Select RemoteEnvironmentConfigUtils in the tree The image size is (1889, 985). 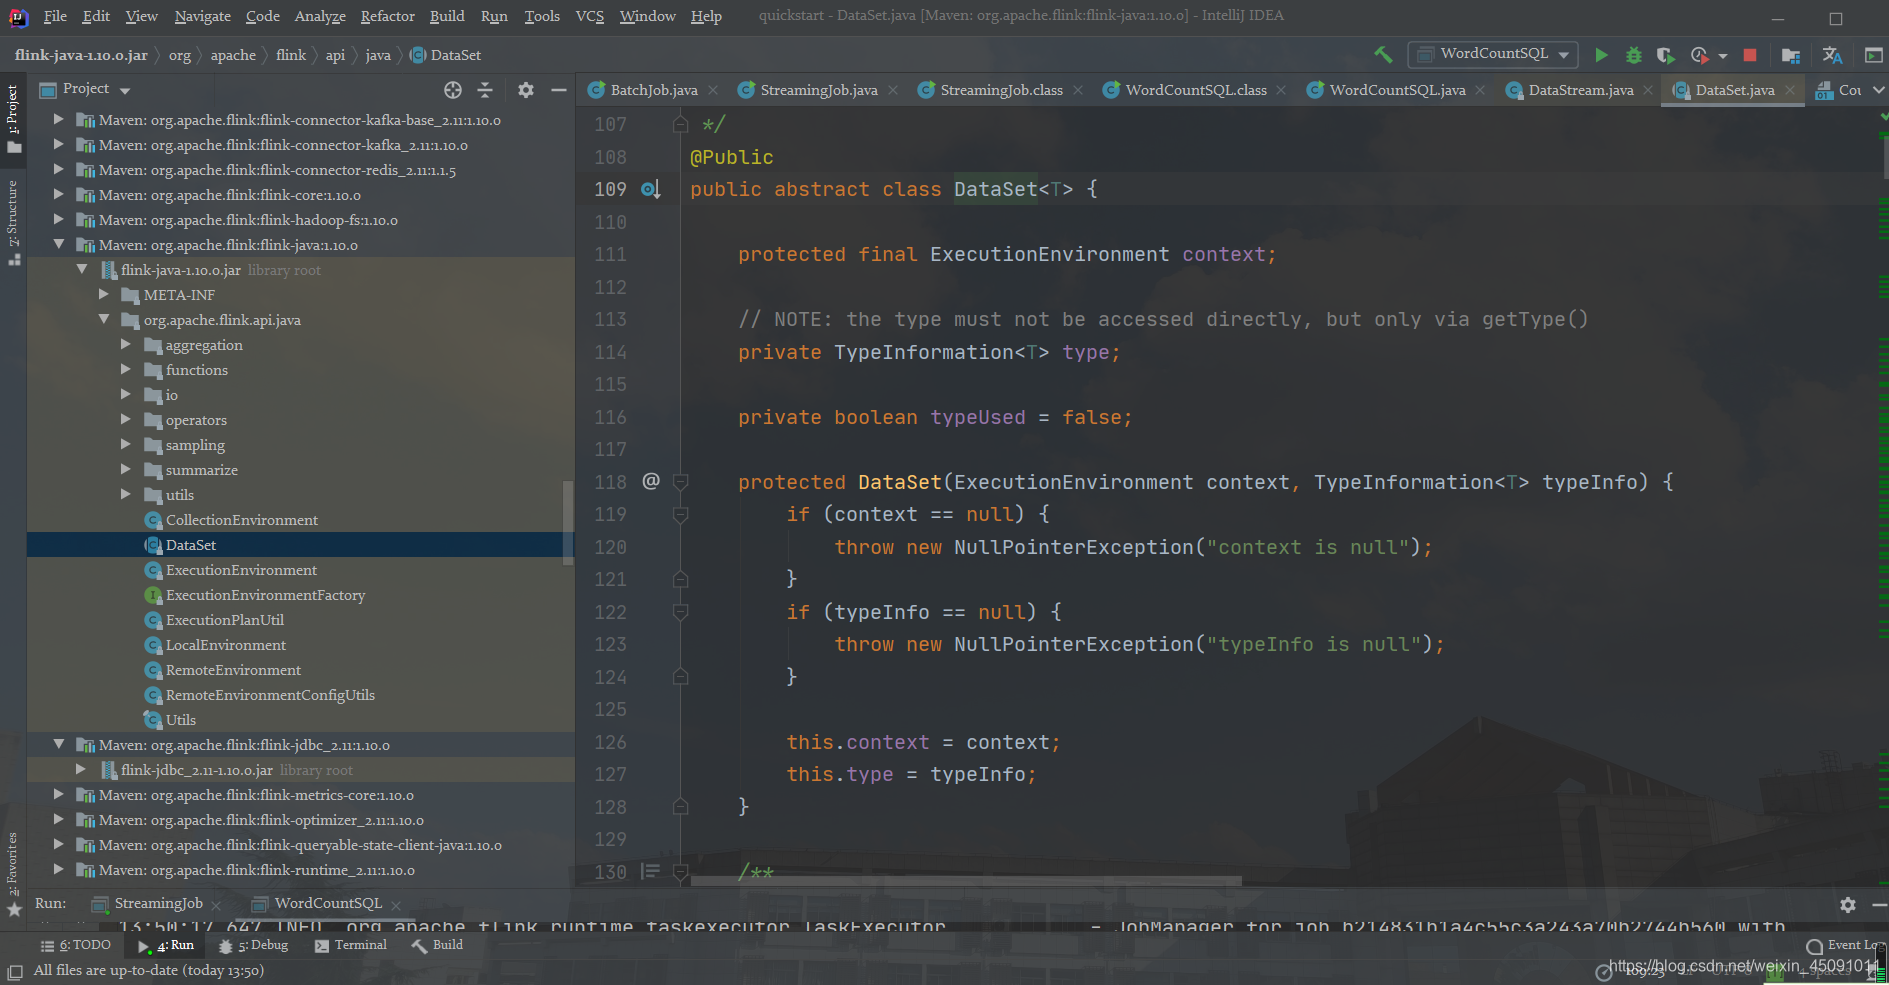270,695
